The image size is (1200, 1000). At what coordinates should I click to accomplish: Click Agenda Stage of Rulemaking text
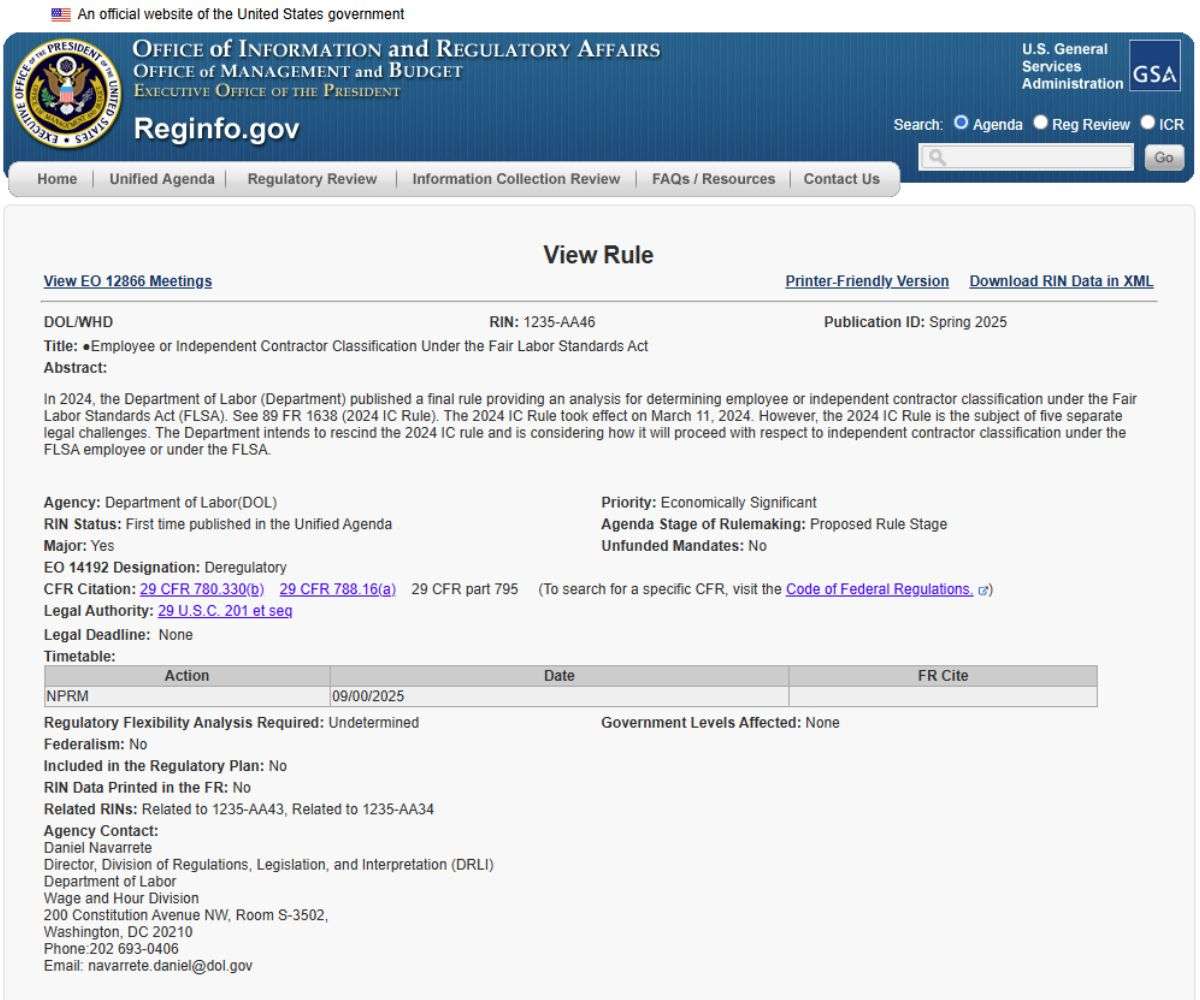coord(774,524)
